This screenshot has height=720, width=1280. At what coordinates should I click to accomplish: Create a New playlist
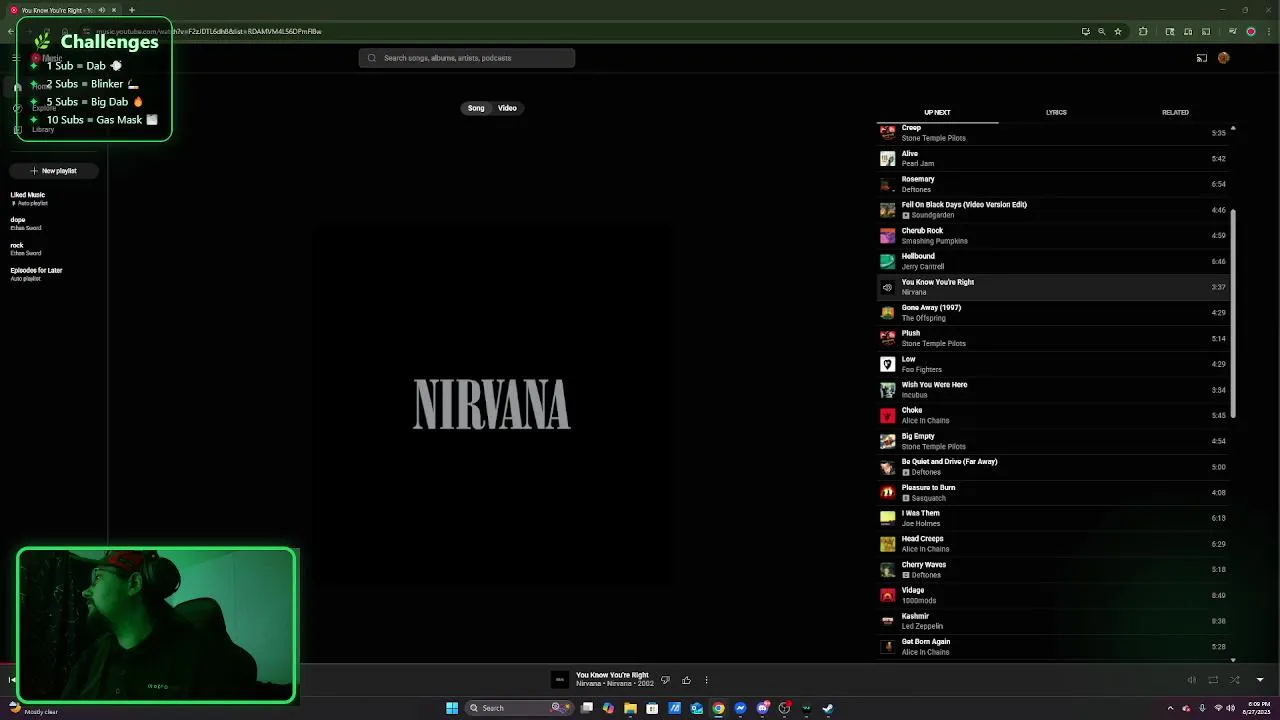tap(53, 171)
